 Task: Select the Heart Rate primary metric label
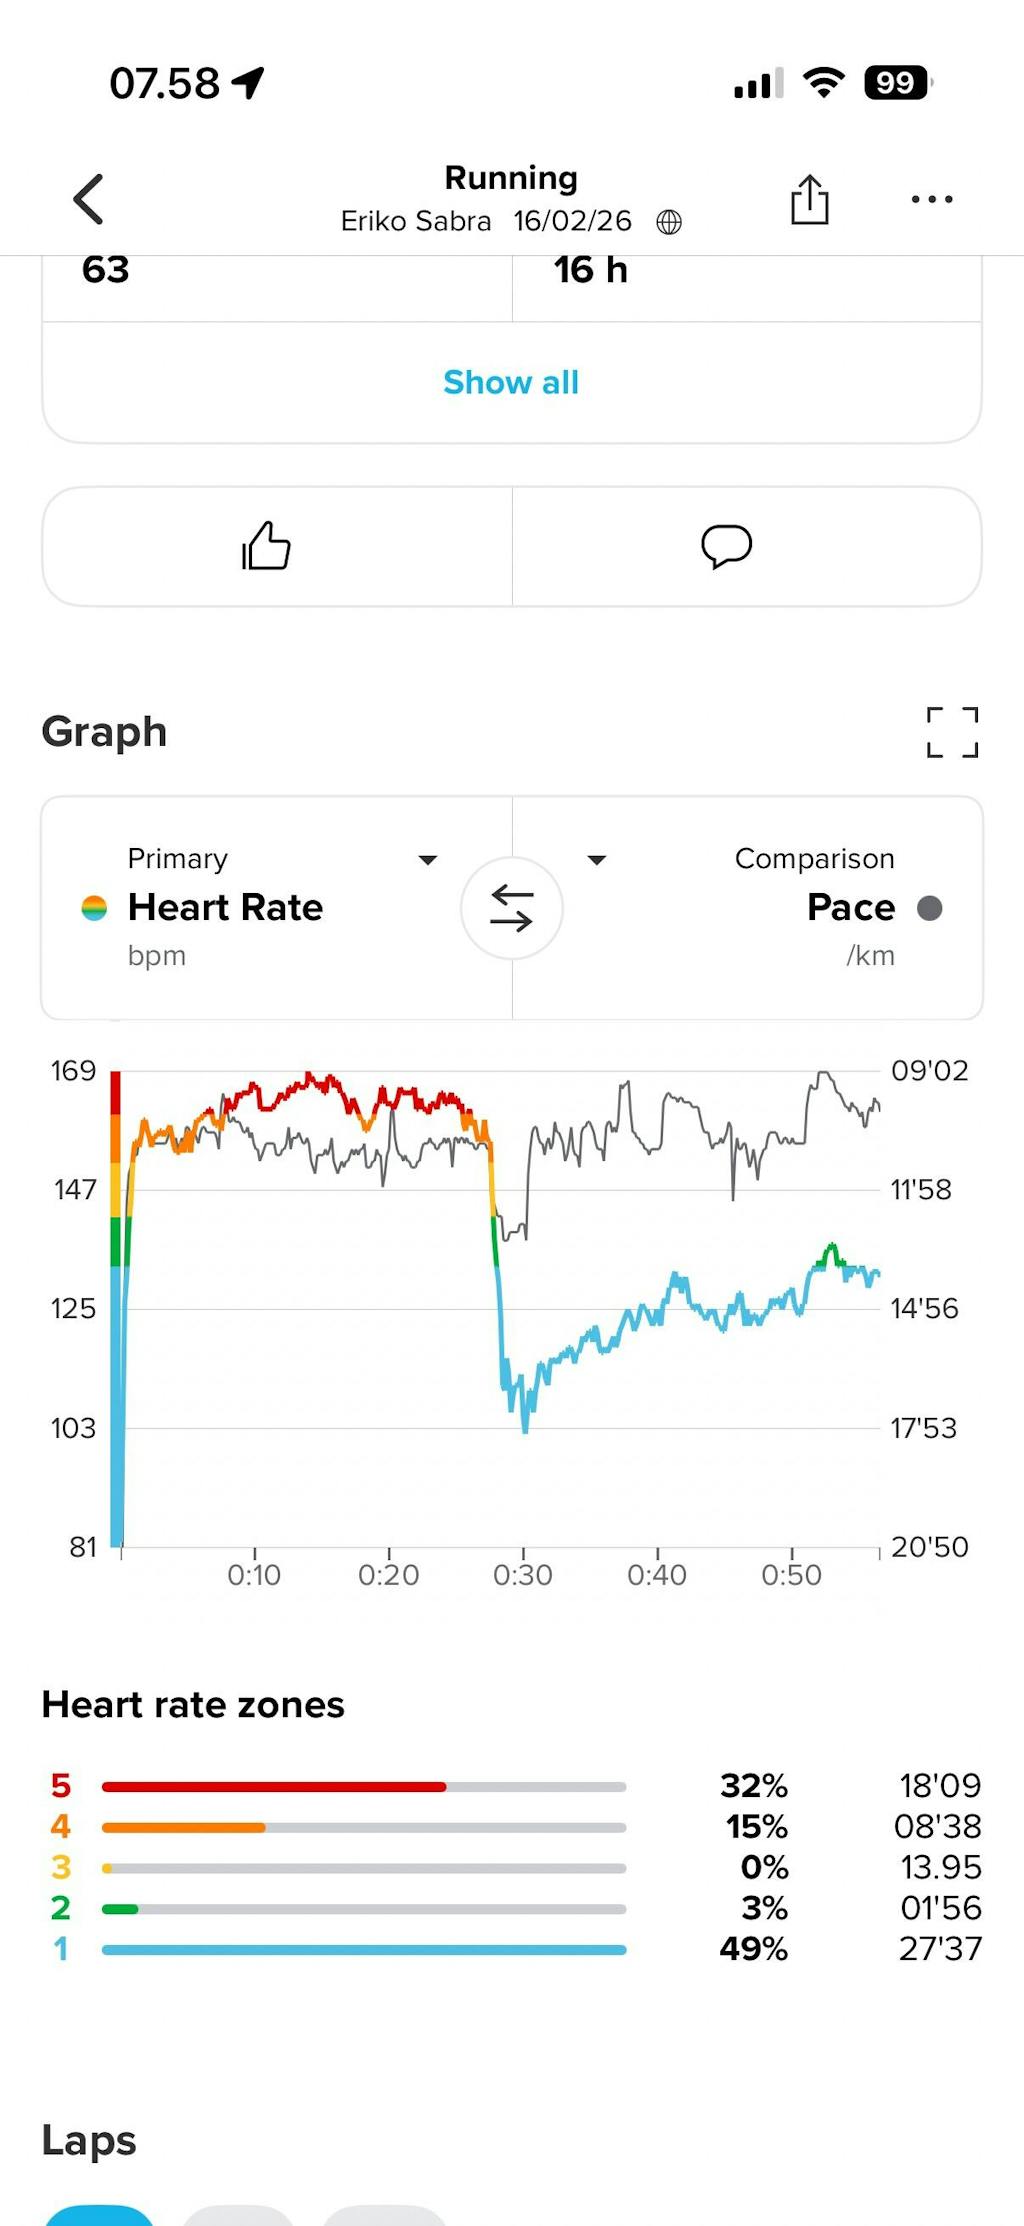pyautogui.click(x=225, y=907)
